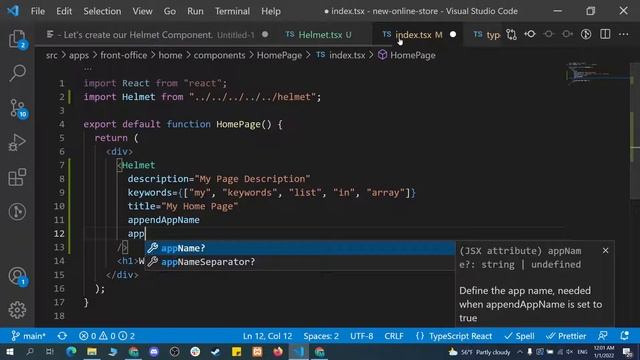Image resolution: width=640 pixels, height=360 pixels.
Task: Click the Prettier status bar item
Action: [x=566, y=336]
